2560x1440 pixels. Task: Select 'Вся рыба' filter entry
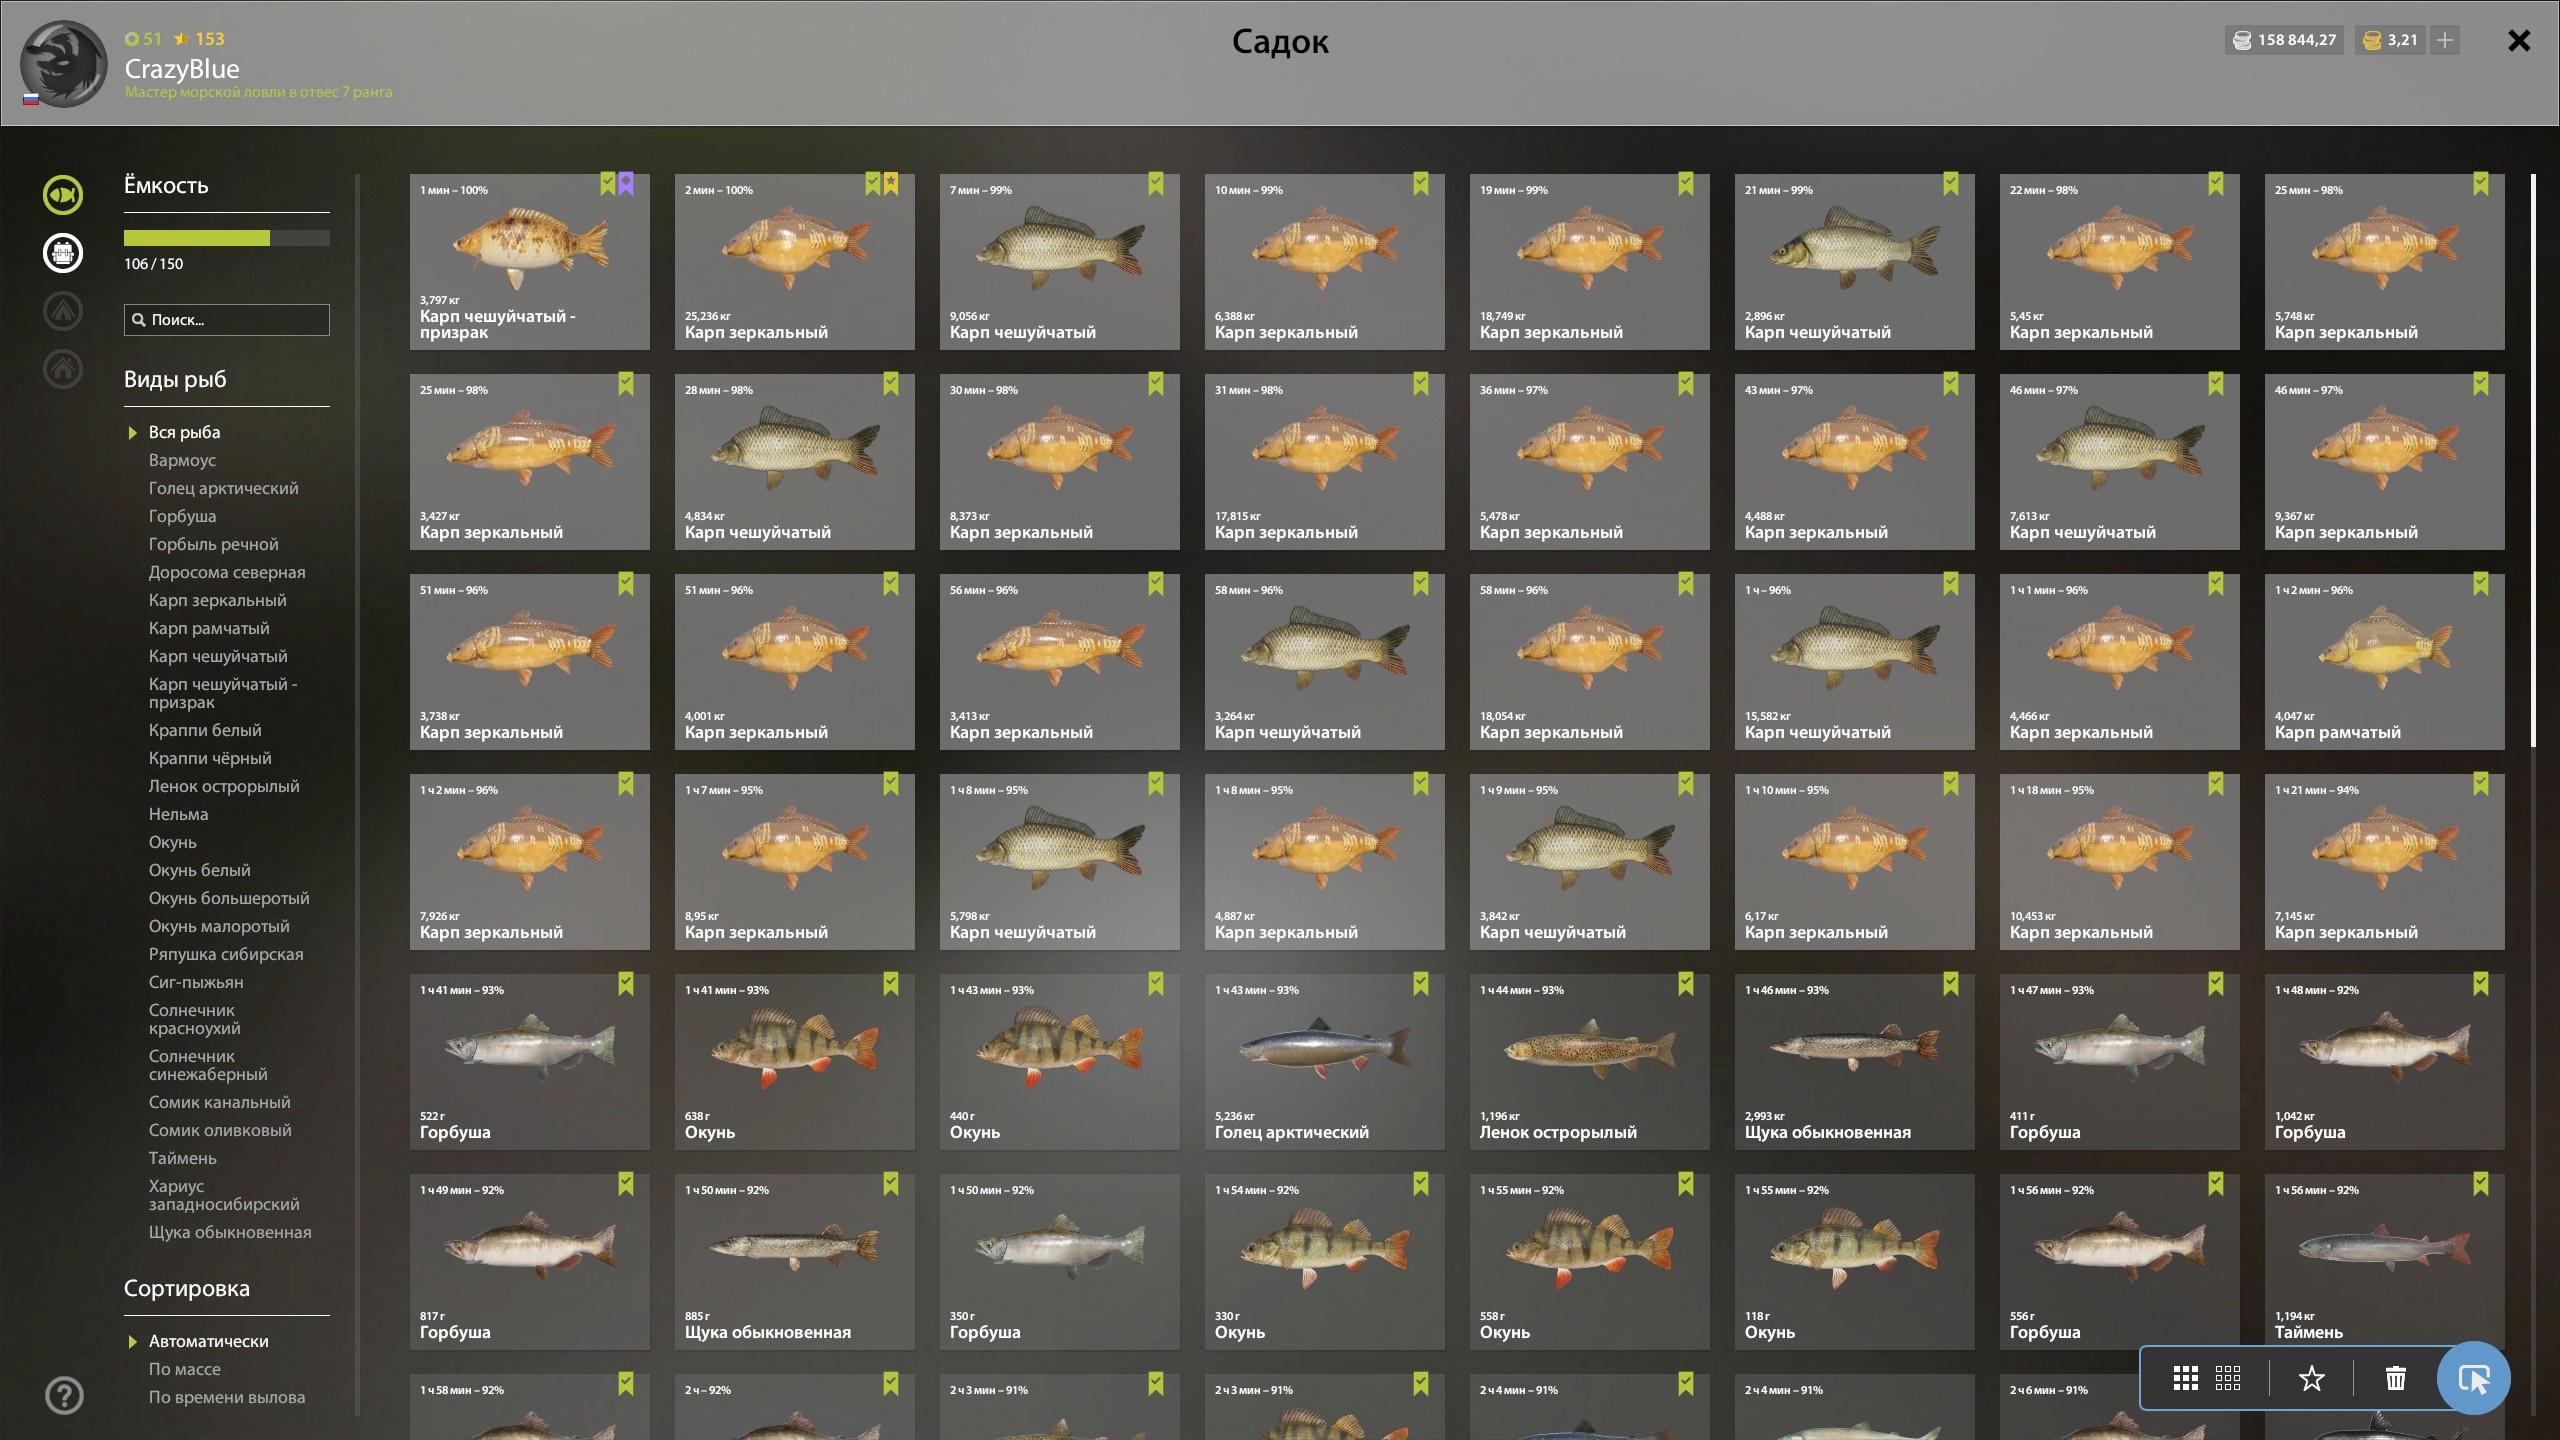pyautogui.click(x=185, y=432)
